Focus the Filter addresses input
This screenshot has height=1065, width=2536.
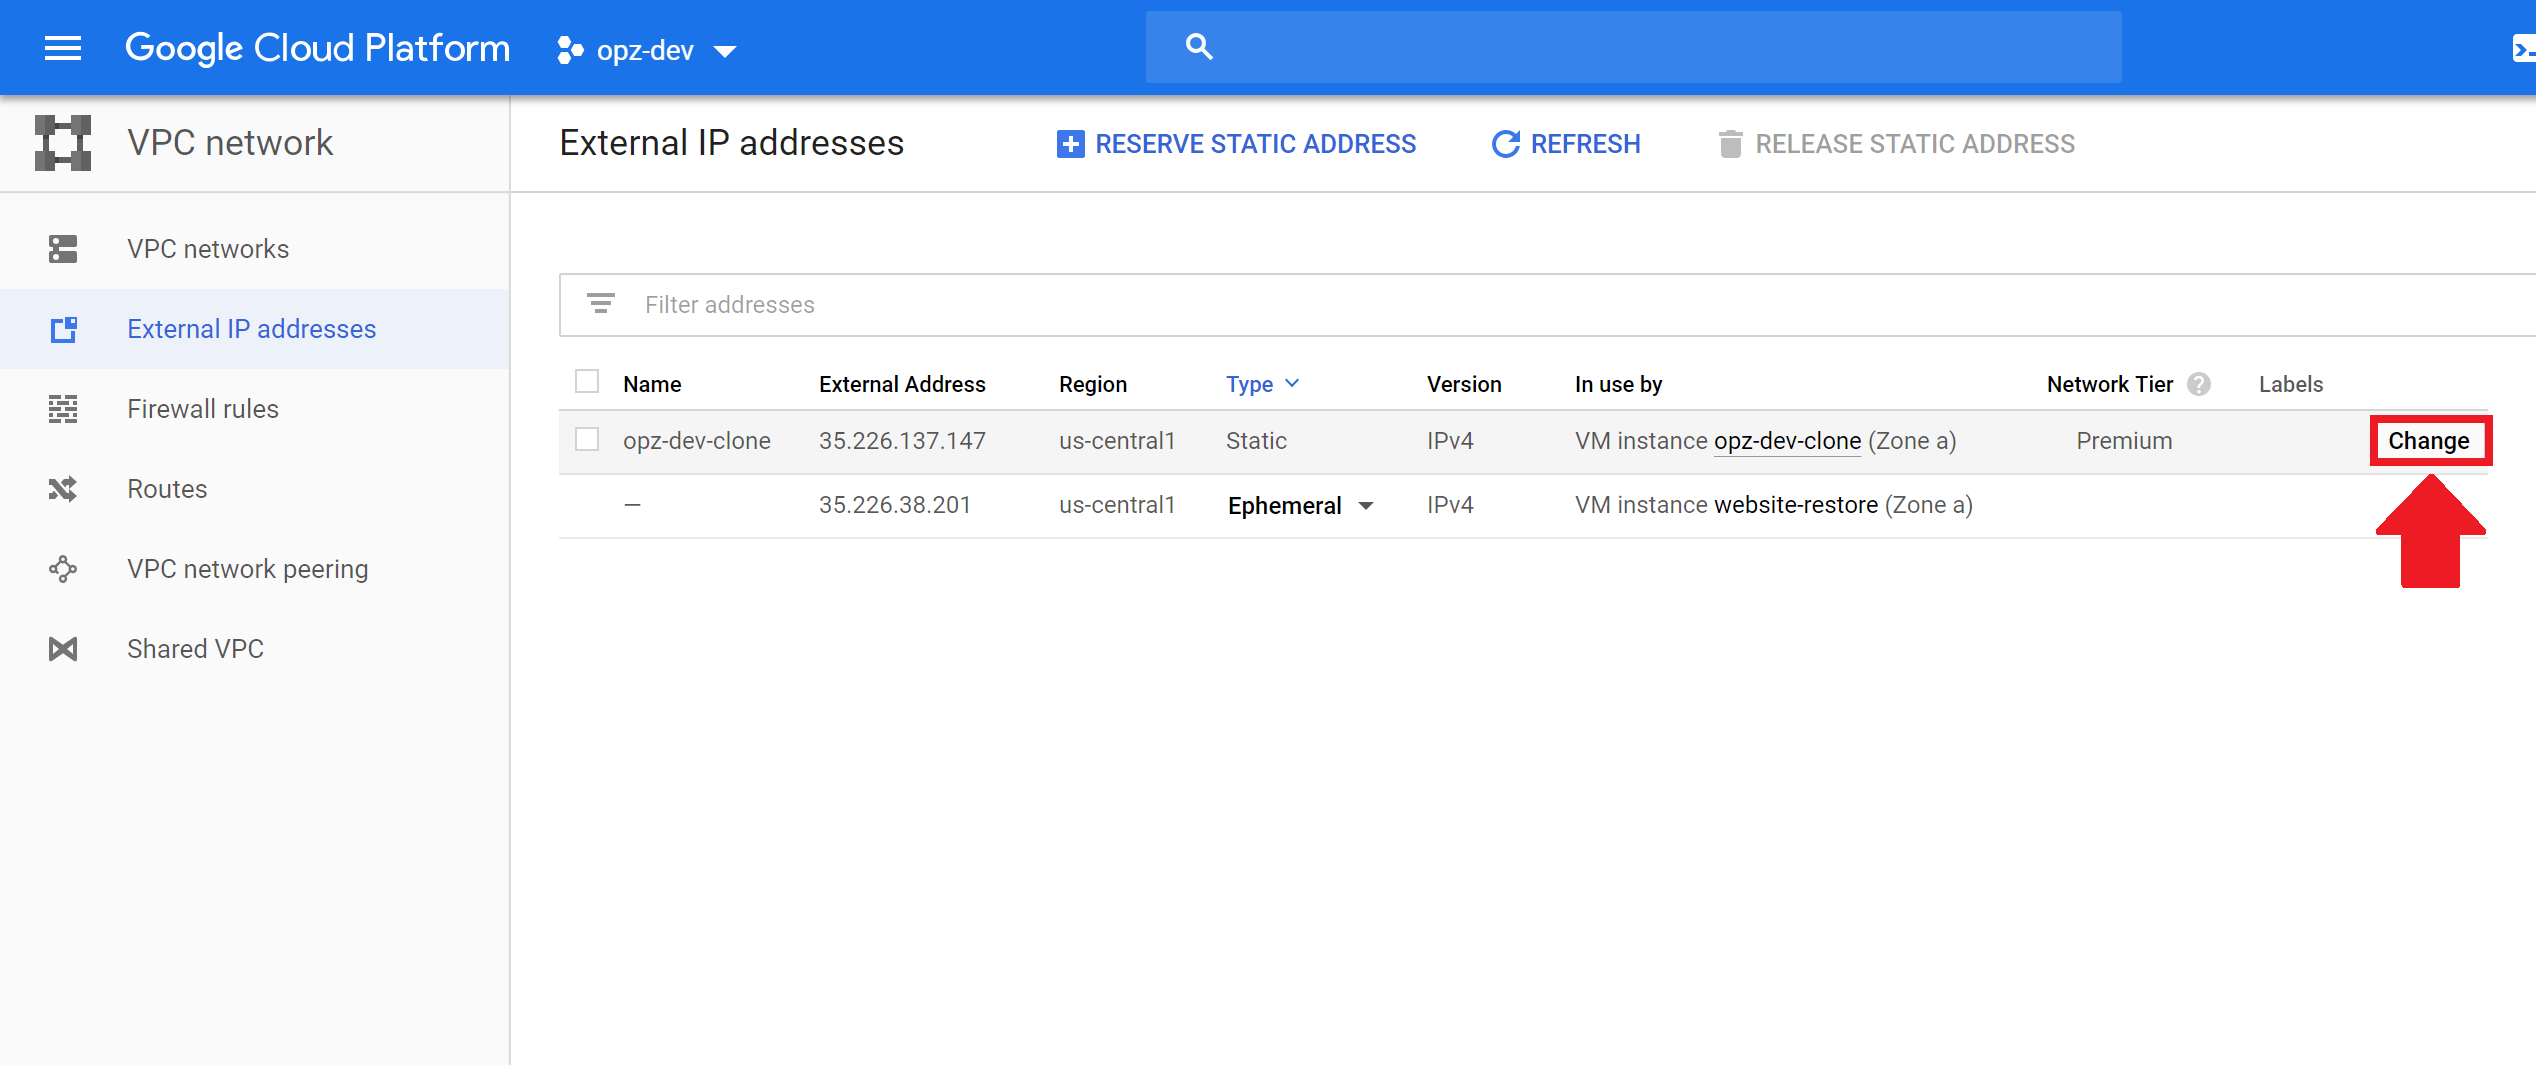click(1548, 304)
